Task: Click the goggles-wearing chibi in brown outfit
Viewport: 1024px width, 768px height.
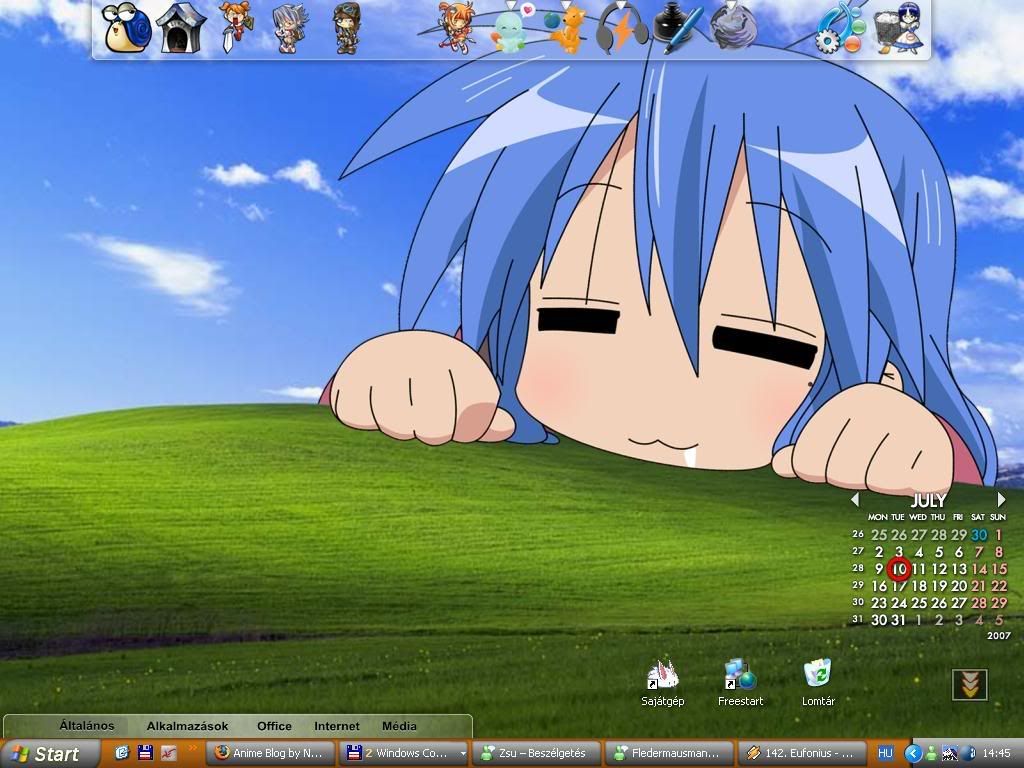Action: [346, 28]
